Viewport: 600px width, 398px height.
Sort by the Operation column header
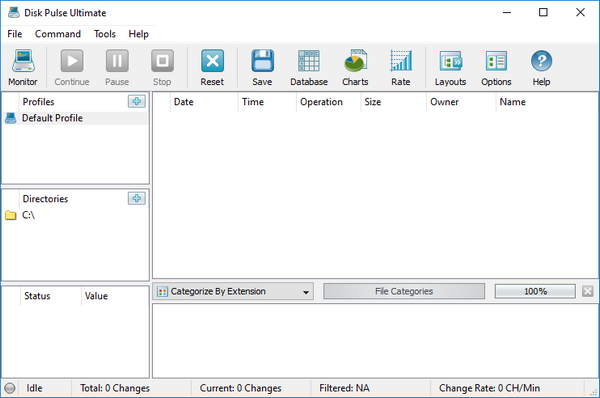coord(329,102)
